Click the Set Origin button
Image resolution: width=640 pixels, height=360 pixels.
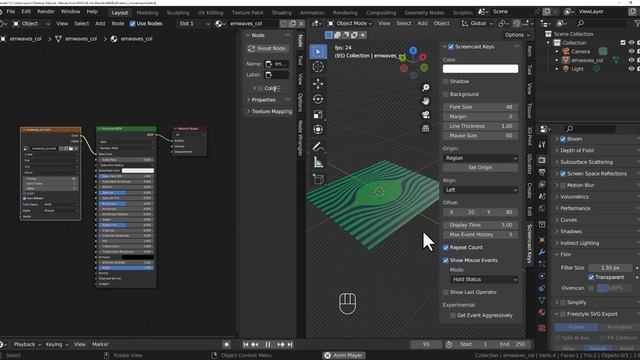480,168
